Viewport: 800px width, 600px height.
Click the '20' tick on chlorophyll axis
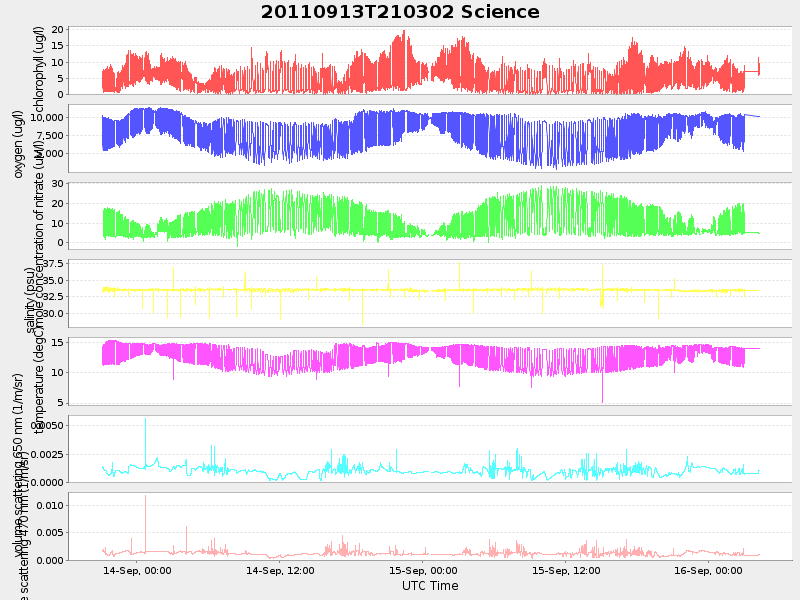coord(57,30)
